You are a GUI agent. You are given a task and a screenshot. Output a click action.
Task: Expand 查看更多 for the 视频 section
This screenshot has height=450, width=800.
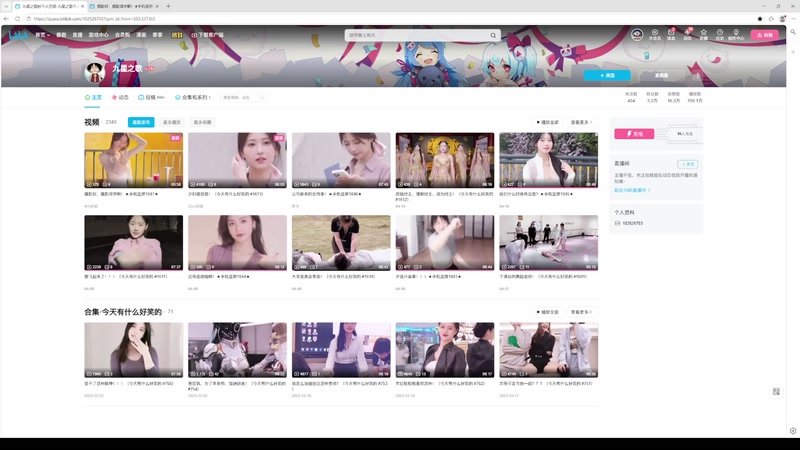pos(581,122)
